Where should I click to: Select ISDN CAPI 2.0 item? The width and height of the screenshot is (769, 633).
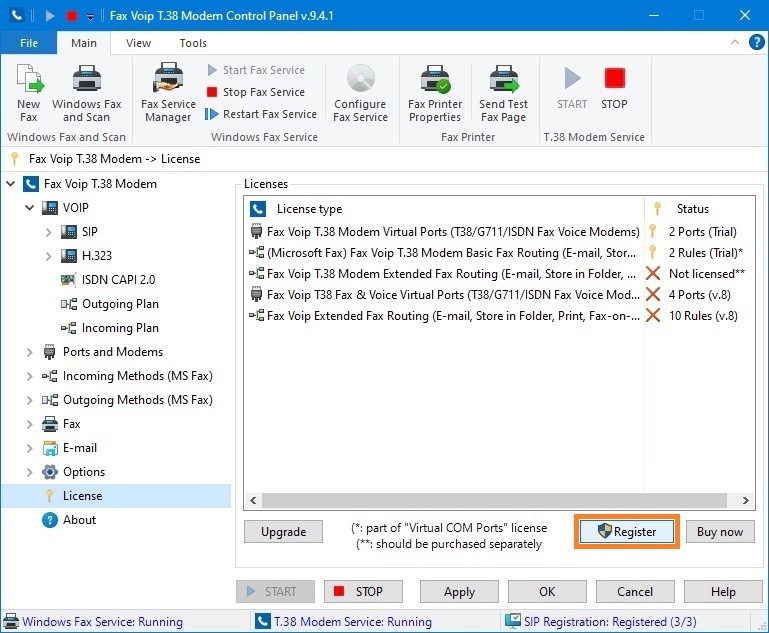[x=118, y=279]
